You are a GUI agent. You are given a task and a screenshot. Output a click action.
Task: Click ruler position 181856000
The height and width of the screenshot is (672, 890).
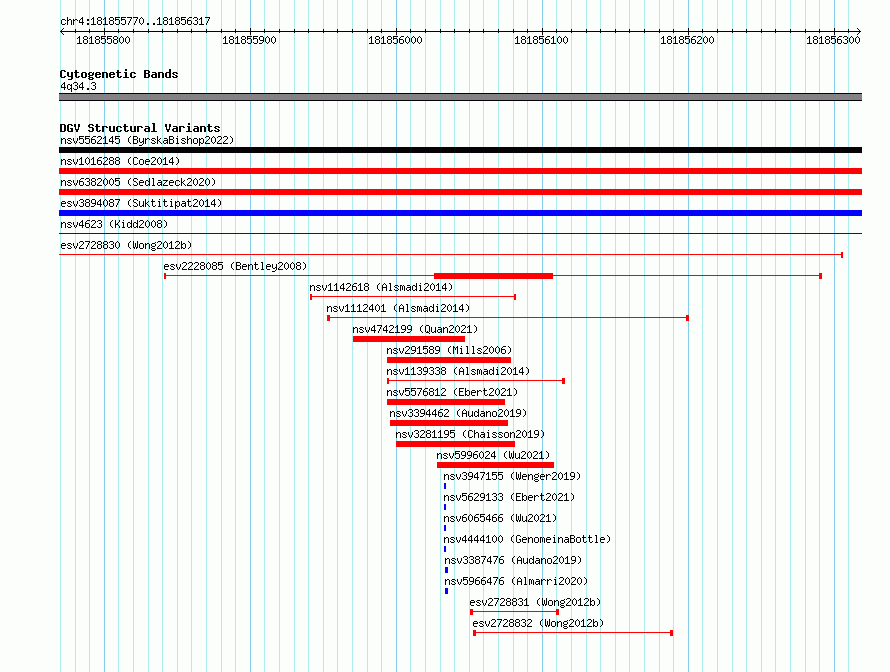395,40
